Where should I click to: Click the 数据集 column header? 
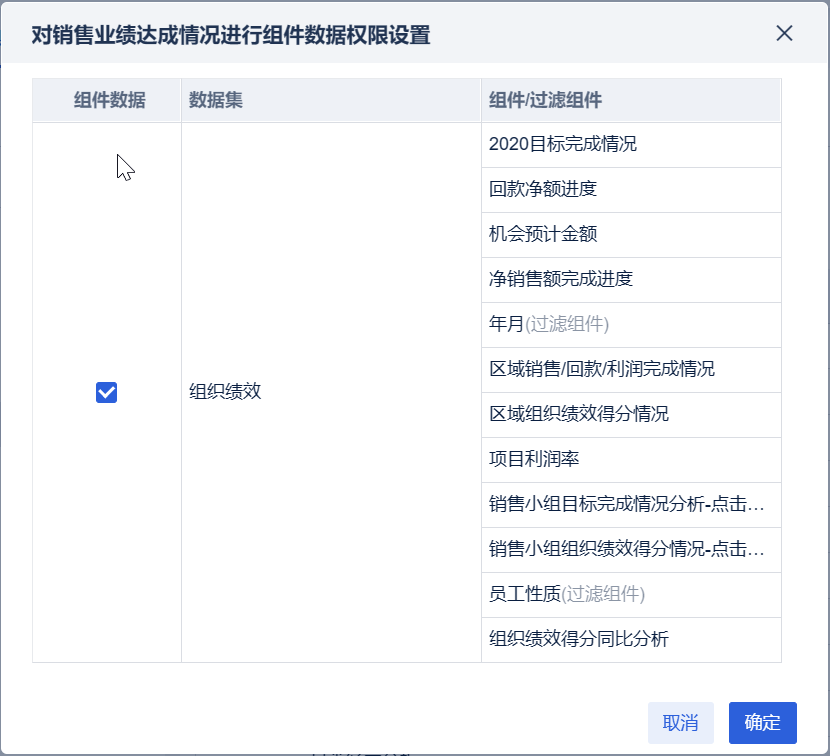click(x=331, y=100)
